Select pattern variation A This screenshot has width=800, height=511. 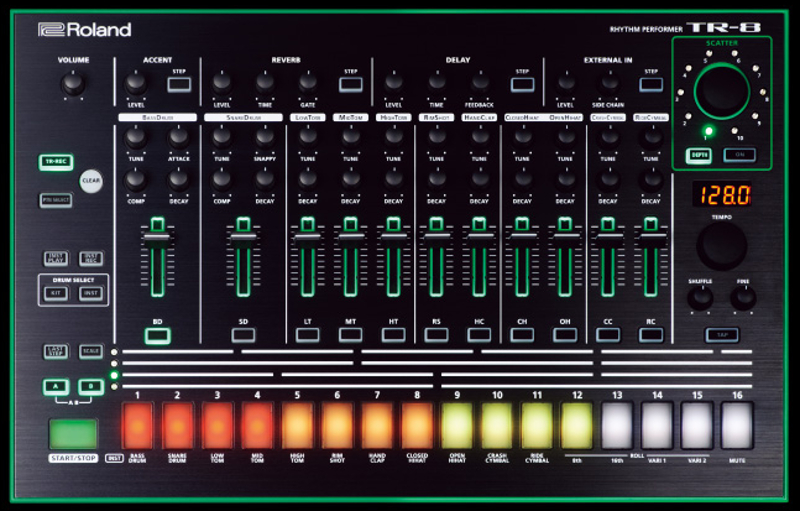click(x=56, y=387)
